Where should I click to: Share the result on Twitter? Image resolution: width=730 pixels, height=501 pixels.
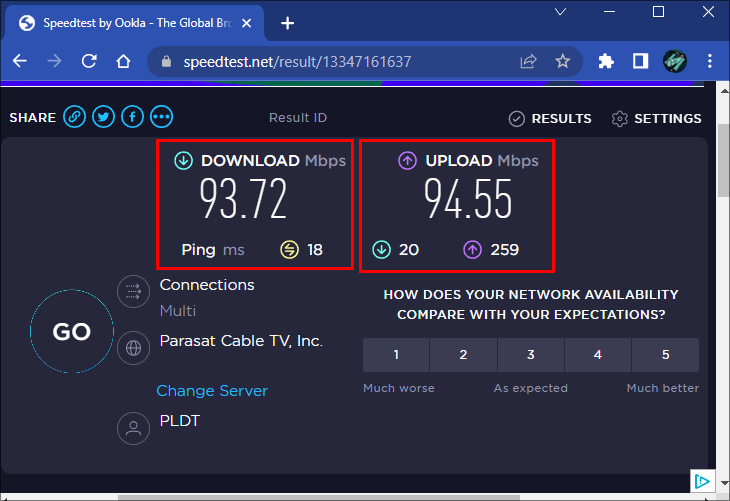pos(103,117)
